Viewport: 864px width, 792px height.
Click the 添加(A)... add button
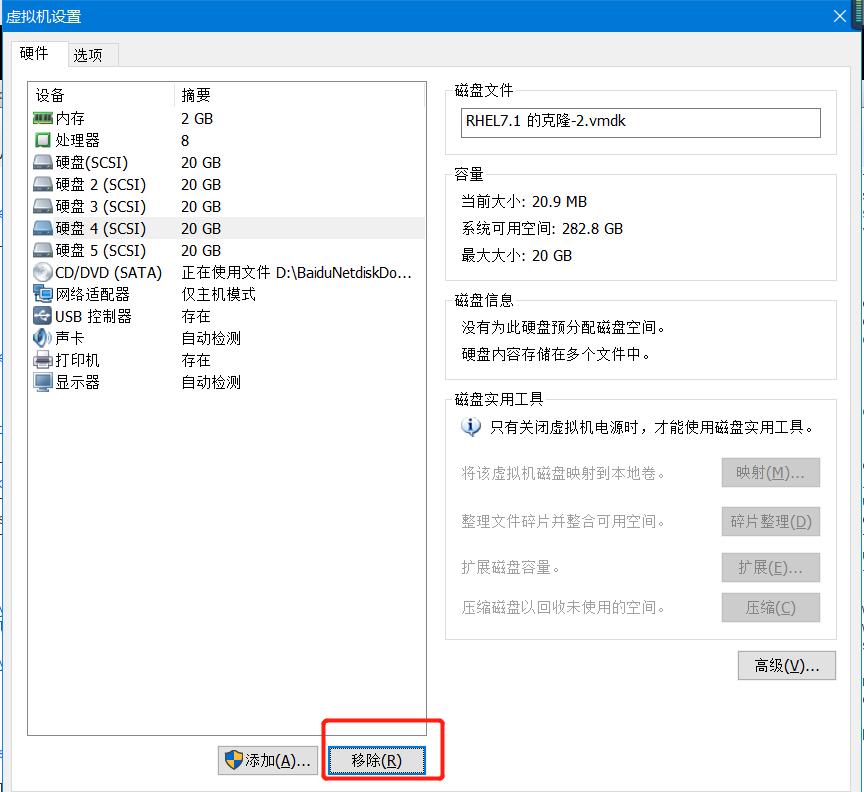click(268, 760)
